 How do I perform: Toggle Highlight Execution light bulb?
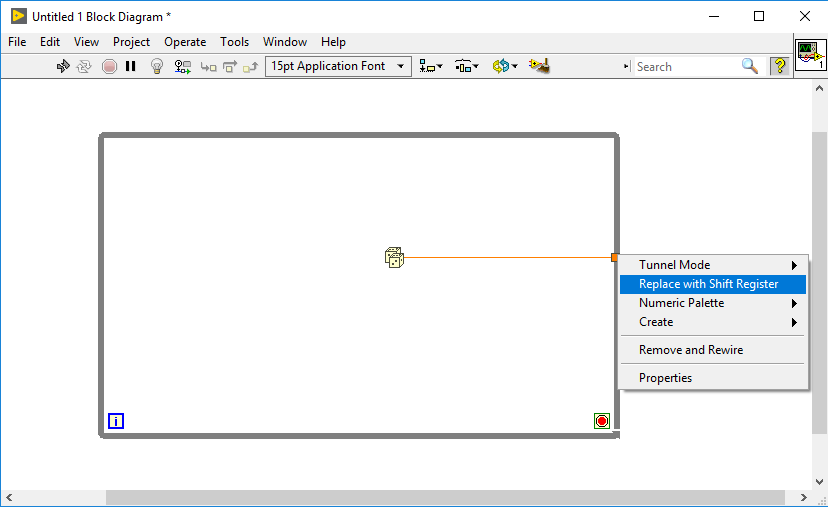[157, 66]
